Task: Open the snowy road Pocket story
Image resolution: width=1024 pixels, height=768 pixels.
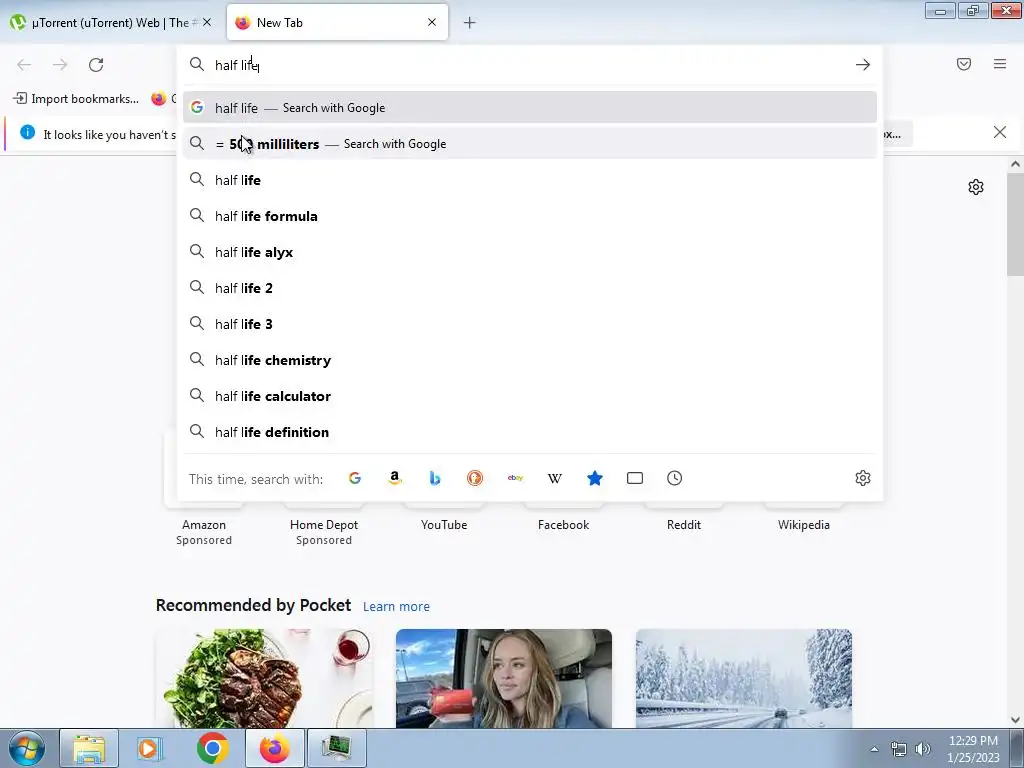Action: 744,679
